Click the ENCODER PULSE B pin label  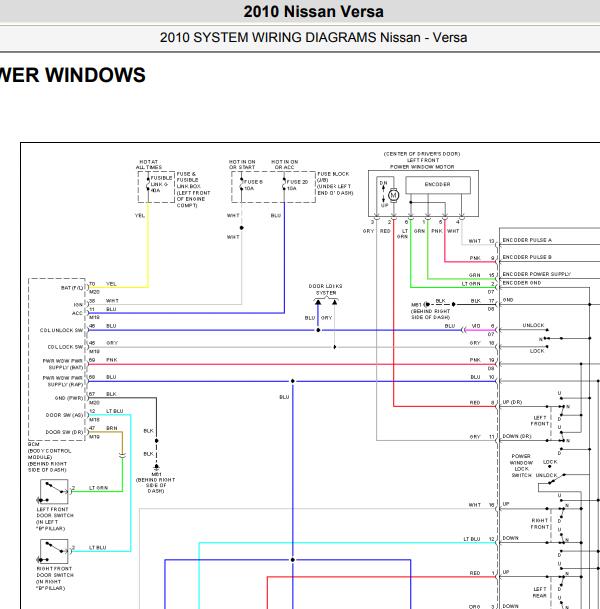click(x=527, y=257)
